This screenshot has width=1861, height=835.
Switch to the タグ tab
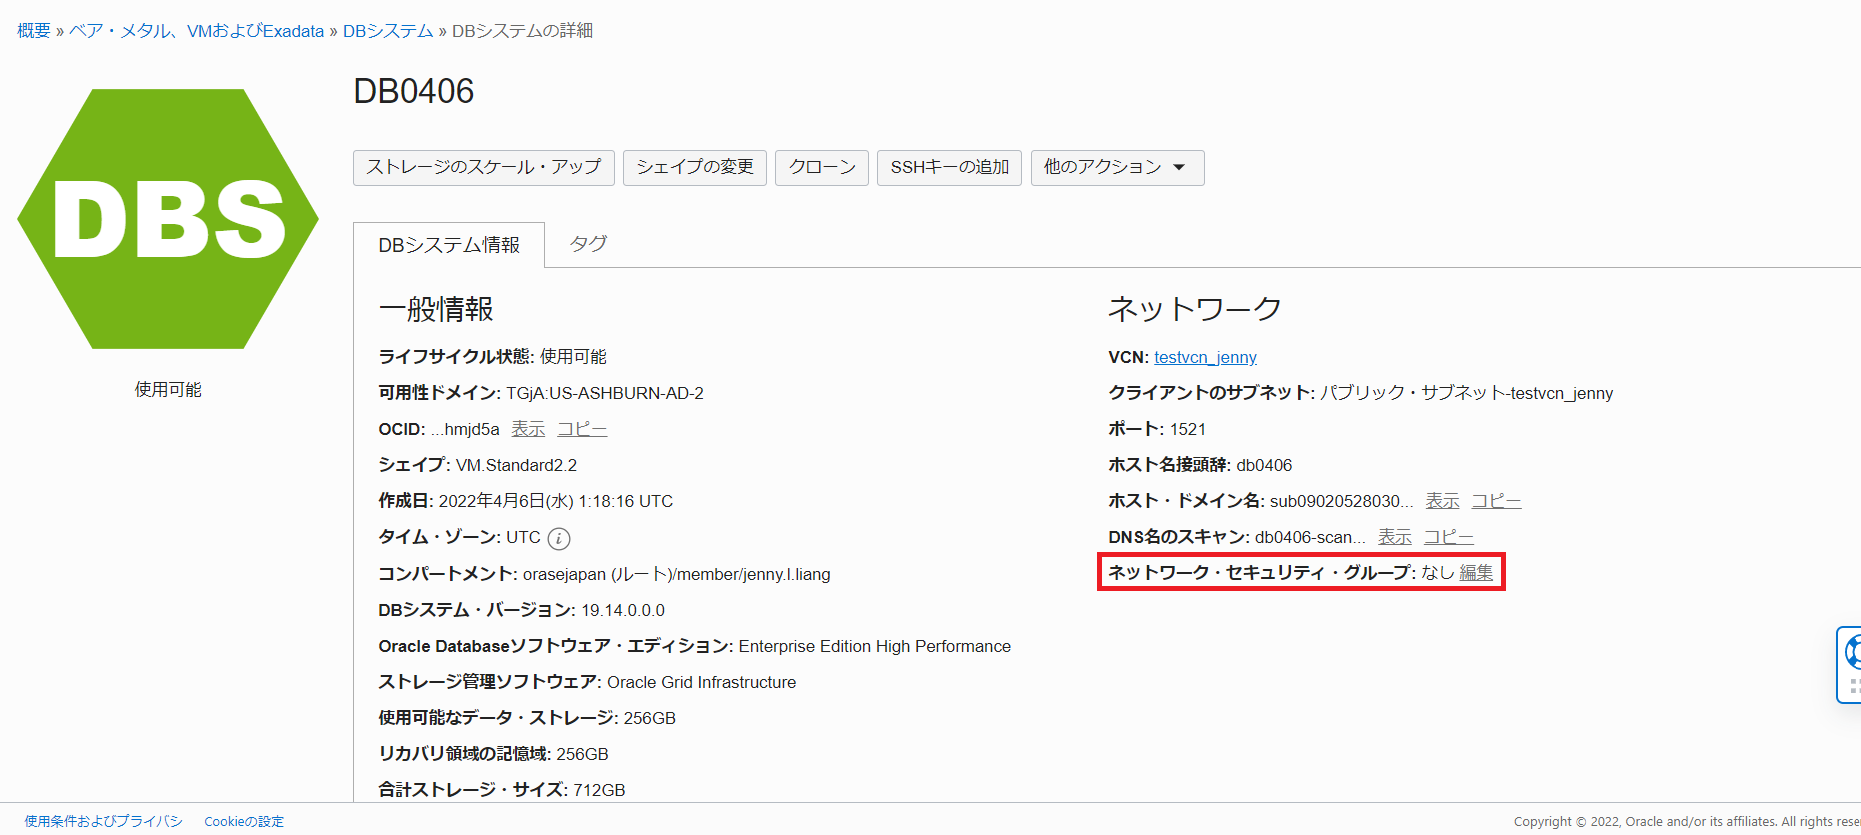pyautogui.click(x=588, y=244)
